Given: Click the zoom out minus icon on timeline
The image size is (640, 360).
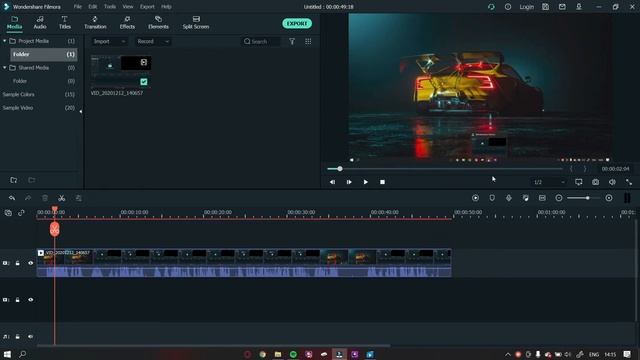Looking at the screenshot, I should 559,198.
